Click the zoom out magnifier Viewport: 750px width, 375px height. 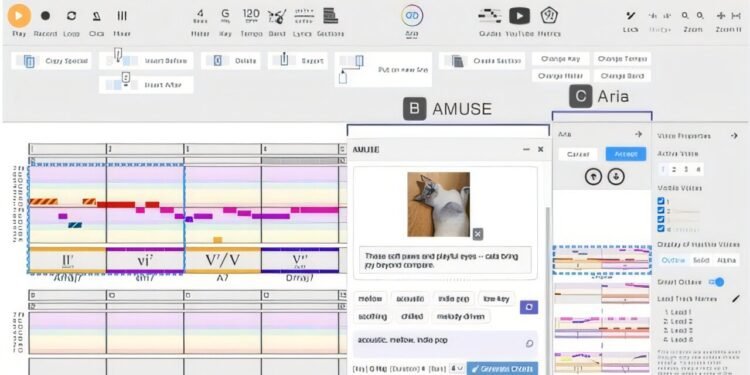[685, 16]
